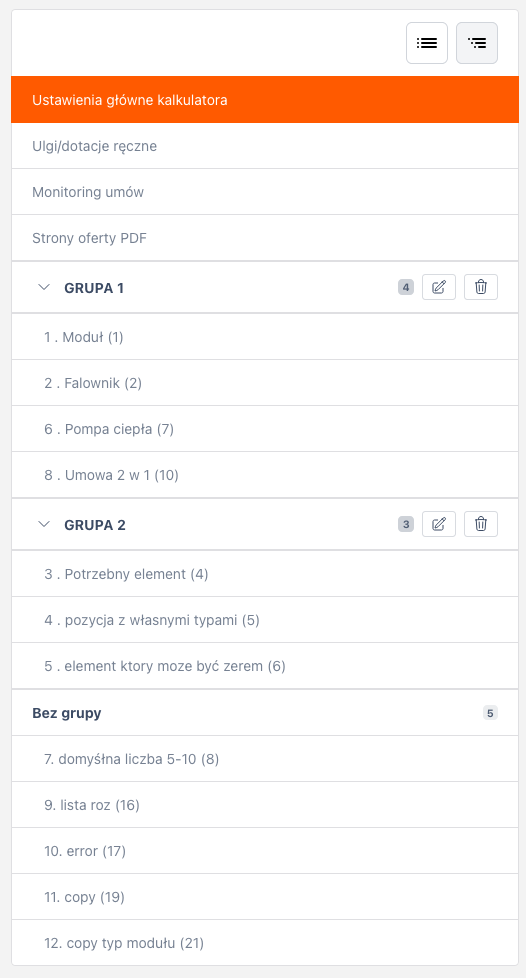Collapse GRUPA 2 chevron
Image resolution: width=526 pixels, height=978 pixels.
click(x=44, y=525)
